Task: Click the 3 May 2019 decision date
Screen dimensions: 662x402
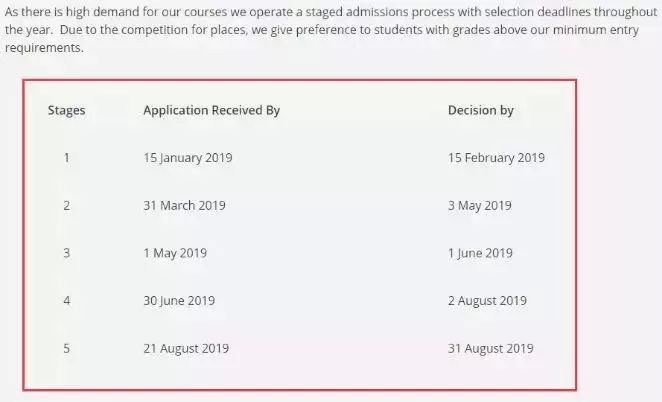Action: pos(480,206)
